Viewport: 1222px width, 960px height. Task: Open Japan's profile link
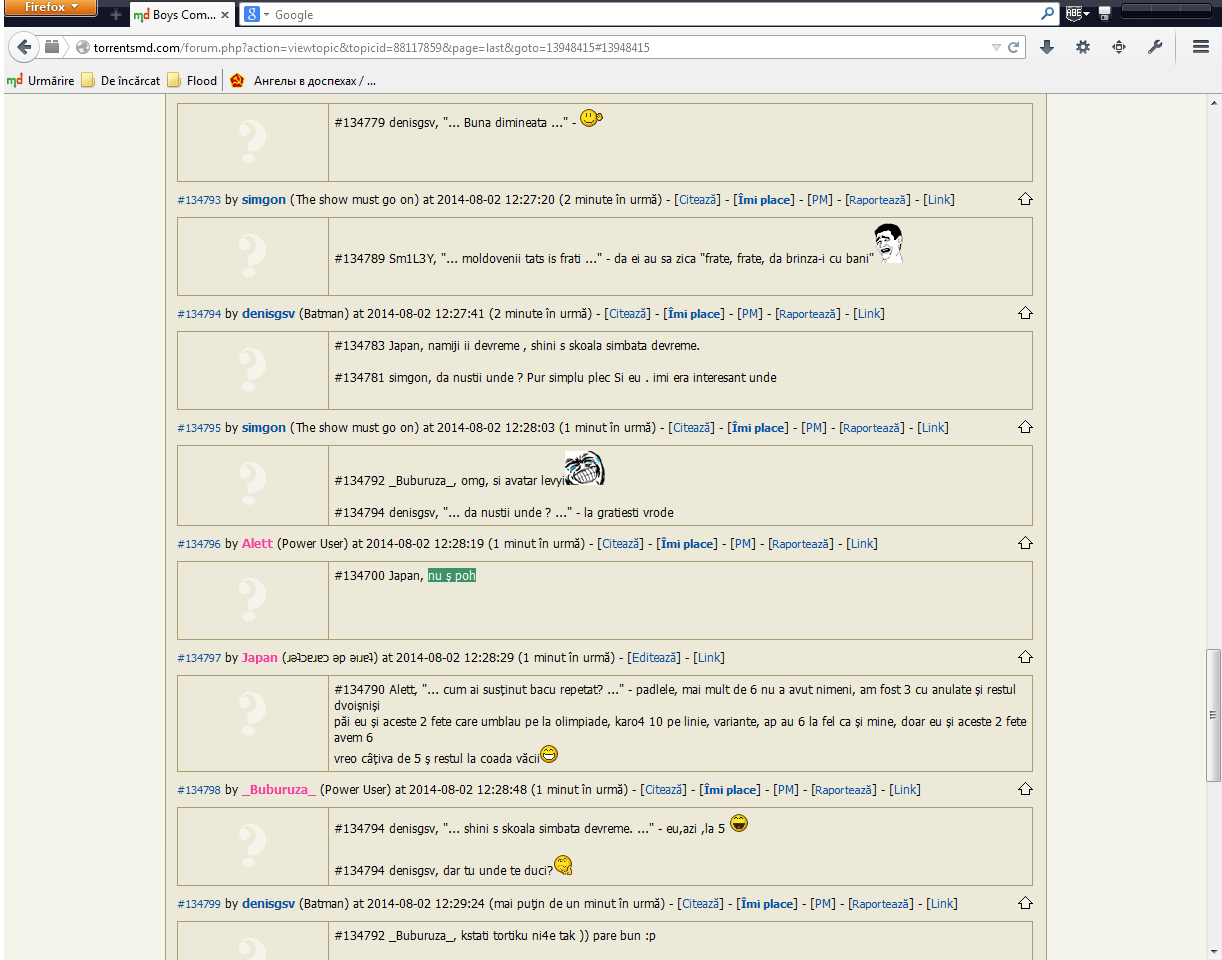point(259,658)
